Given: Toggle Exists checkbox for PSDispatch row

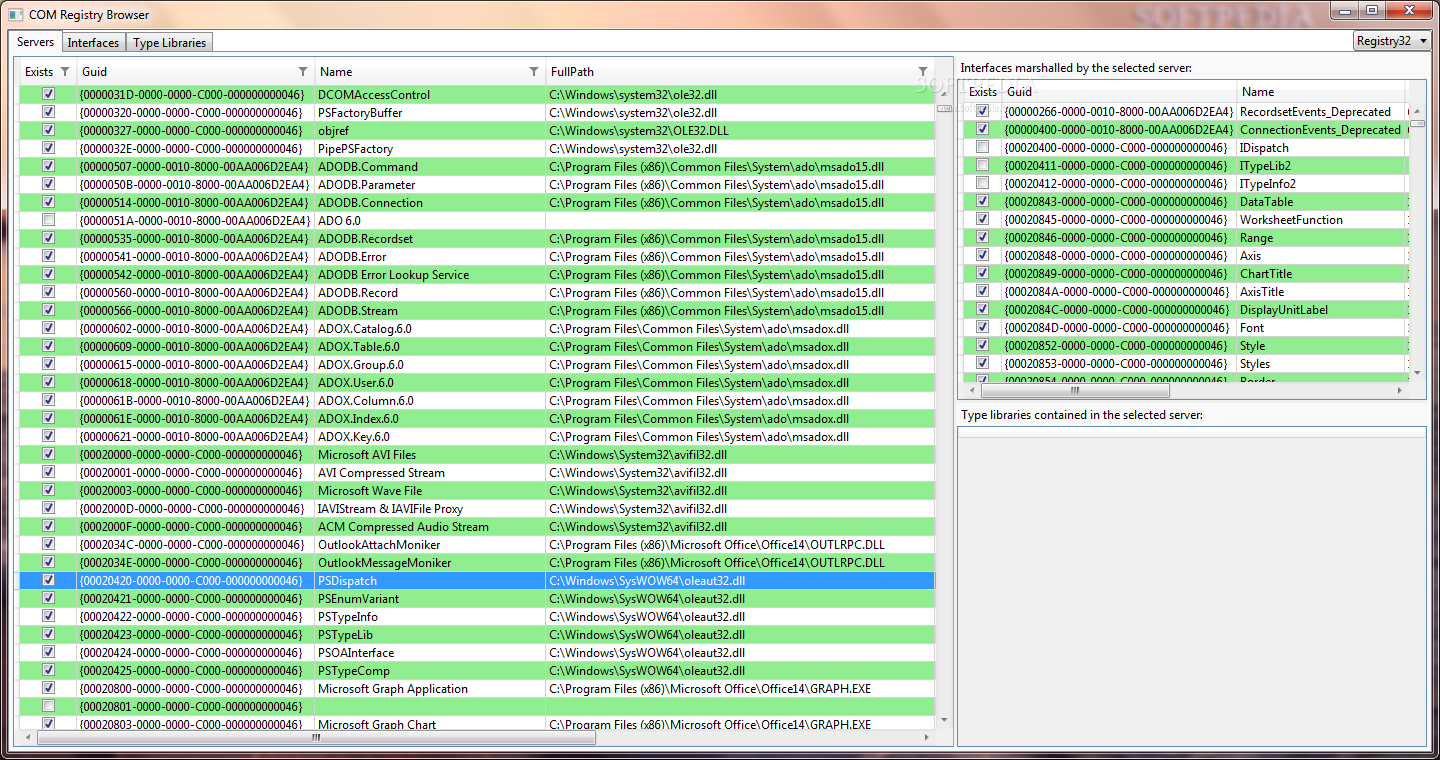Looking at the screenshot, I should (x=48, y=580).
